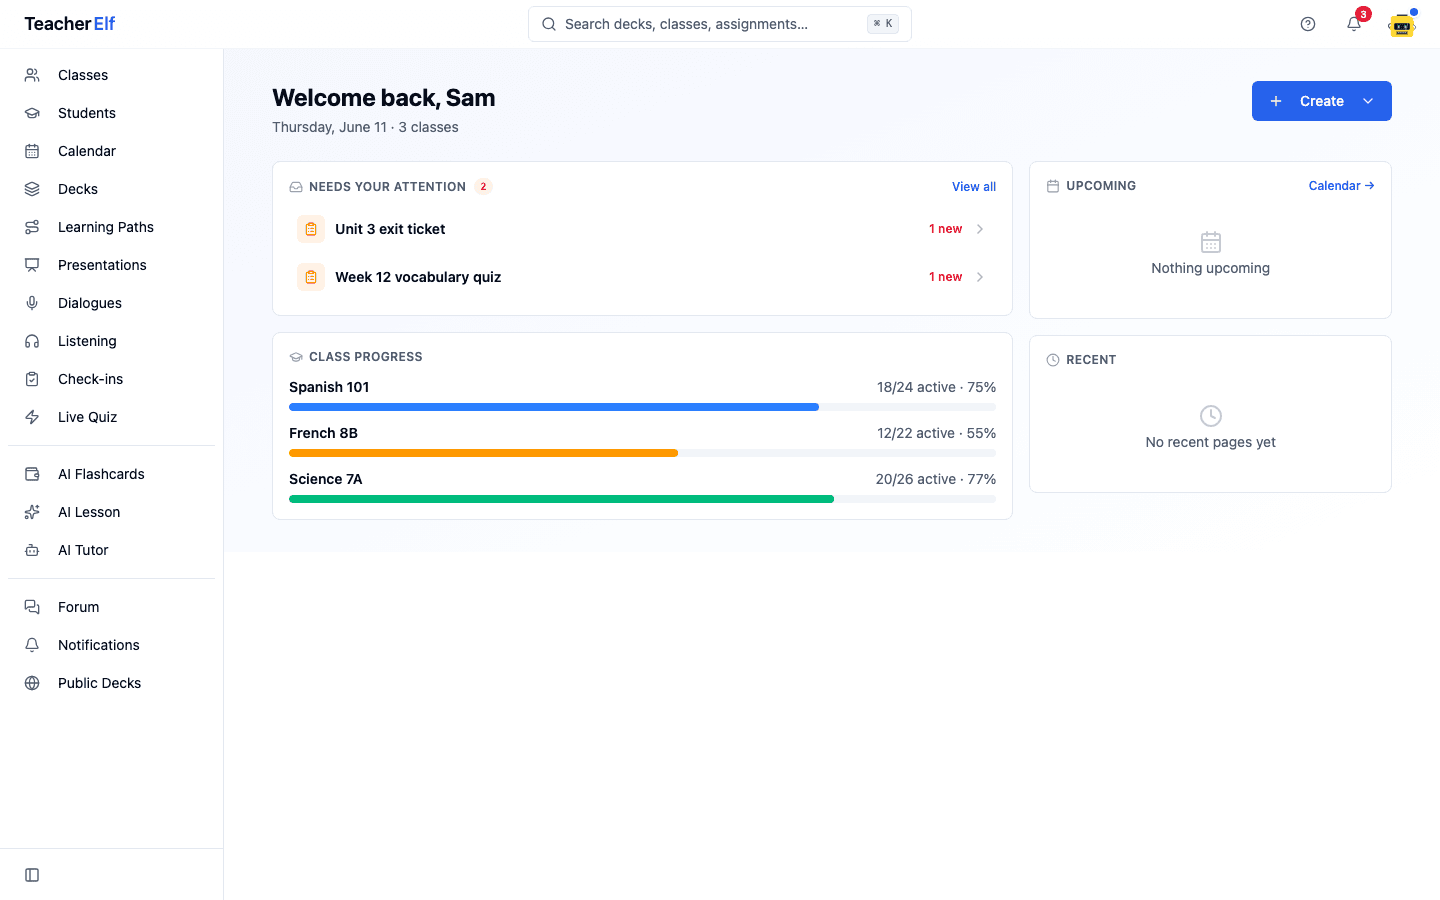Click the ⌘K shortcut badge
The image size is (1440, 900).
(x=883, y=24)
